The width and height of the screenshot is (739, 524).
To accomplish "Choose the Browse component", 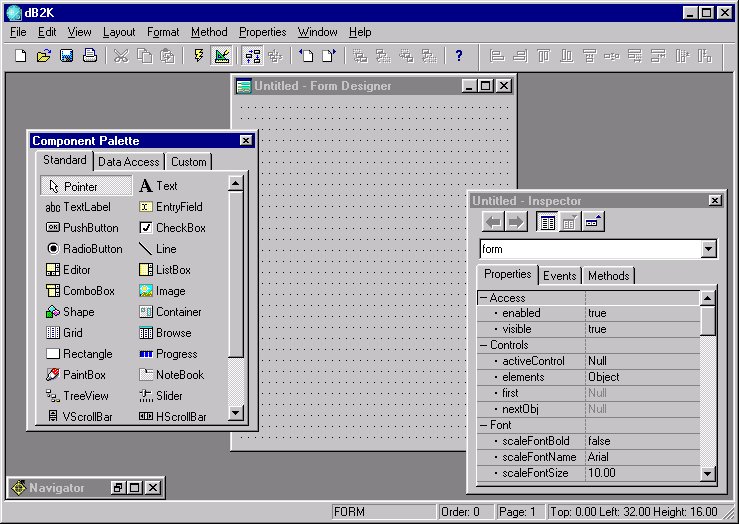I will pos(165,333).
